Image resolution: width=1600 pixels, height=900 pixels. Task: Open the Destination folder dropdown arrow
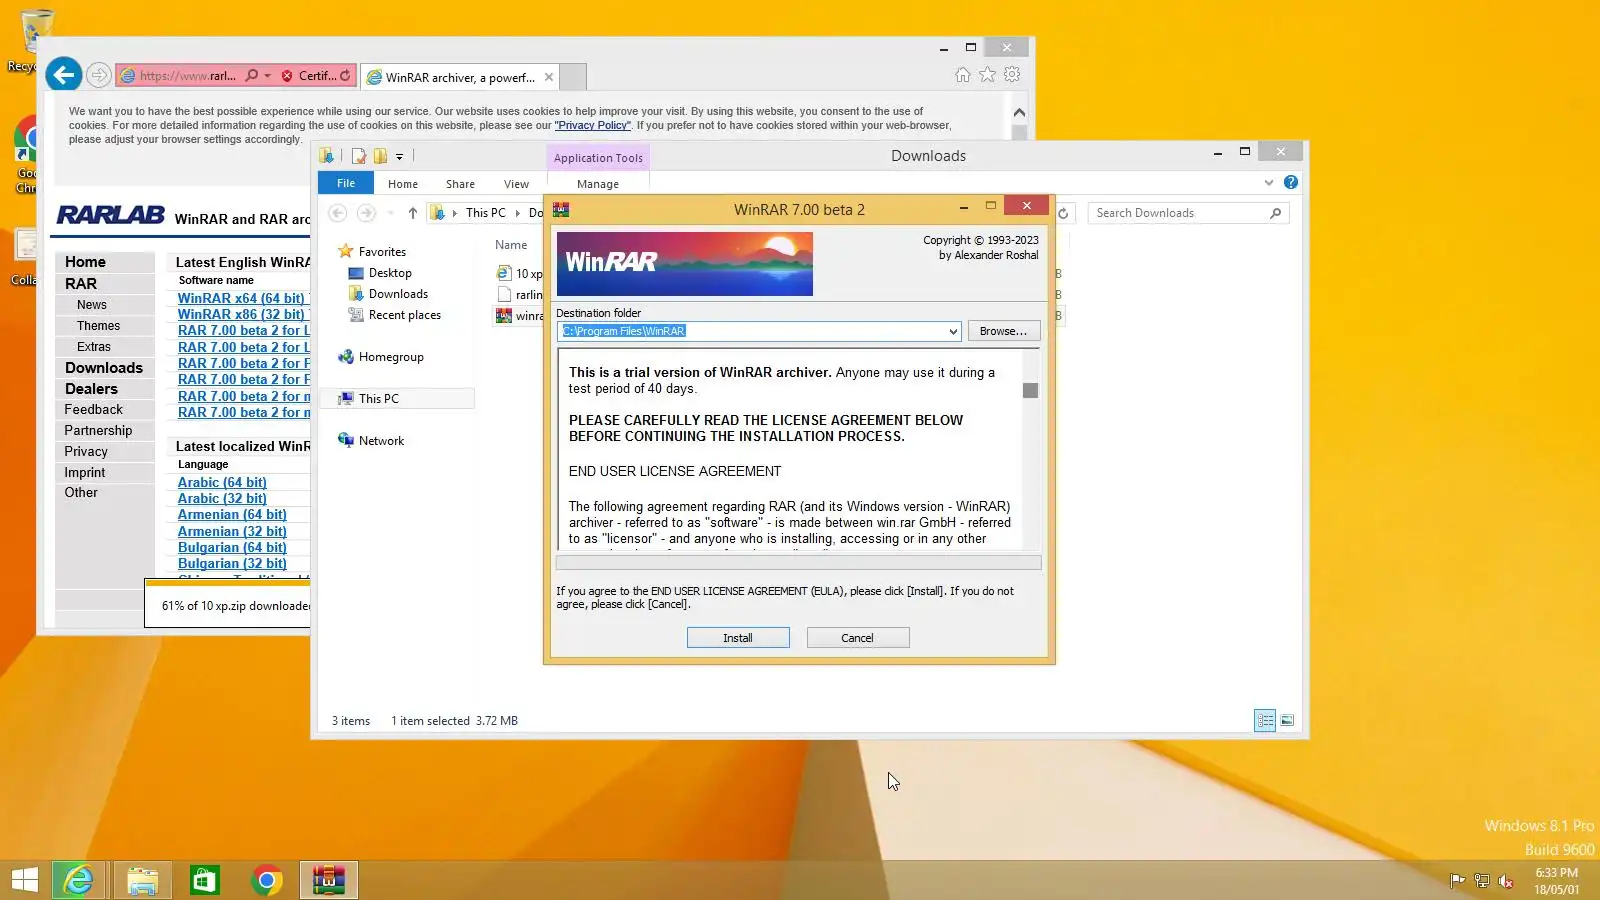point(953,331)
